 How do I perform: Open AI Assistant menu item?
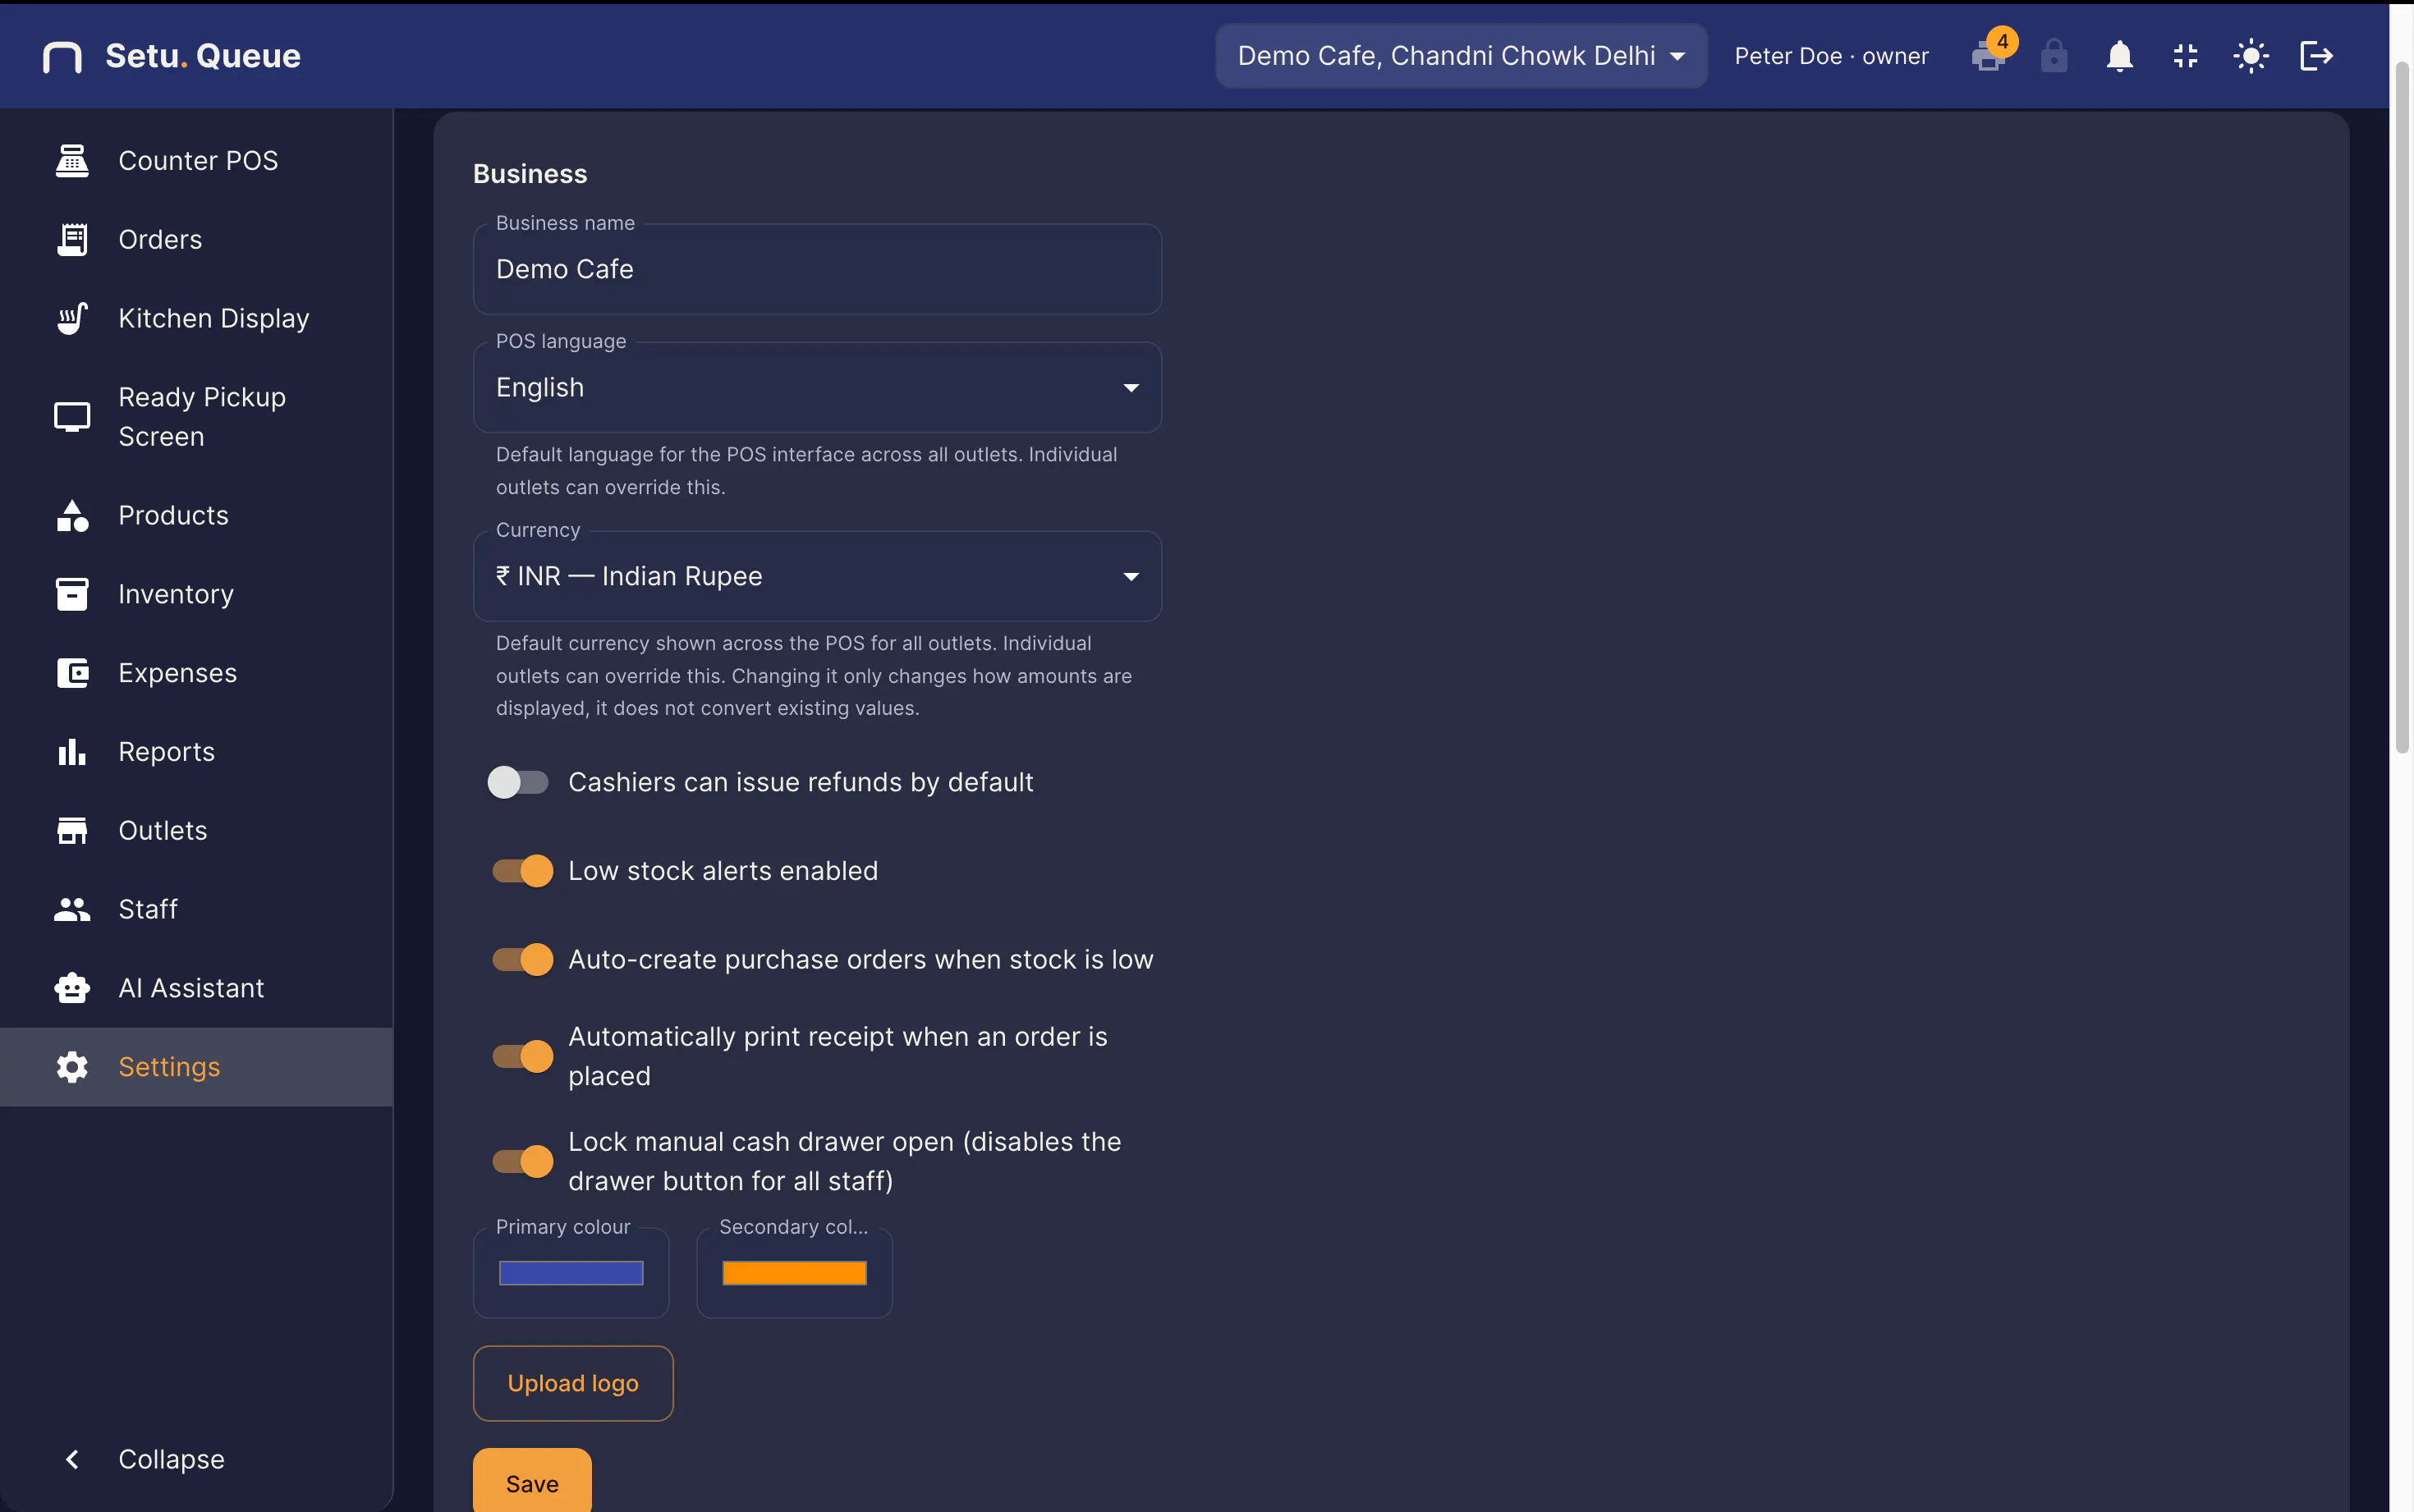click(x=196, y=988)
